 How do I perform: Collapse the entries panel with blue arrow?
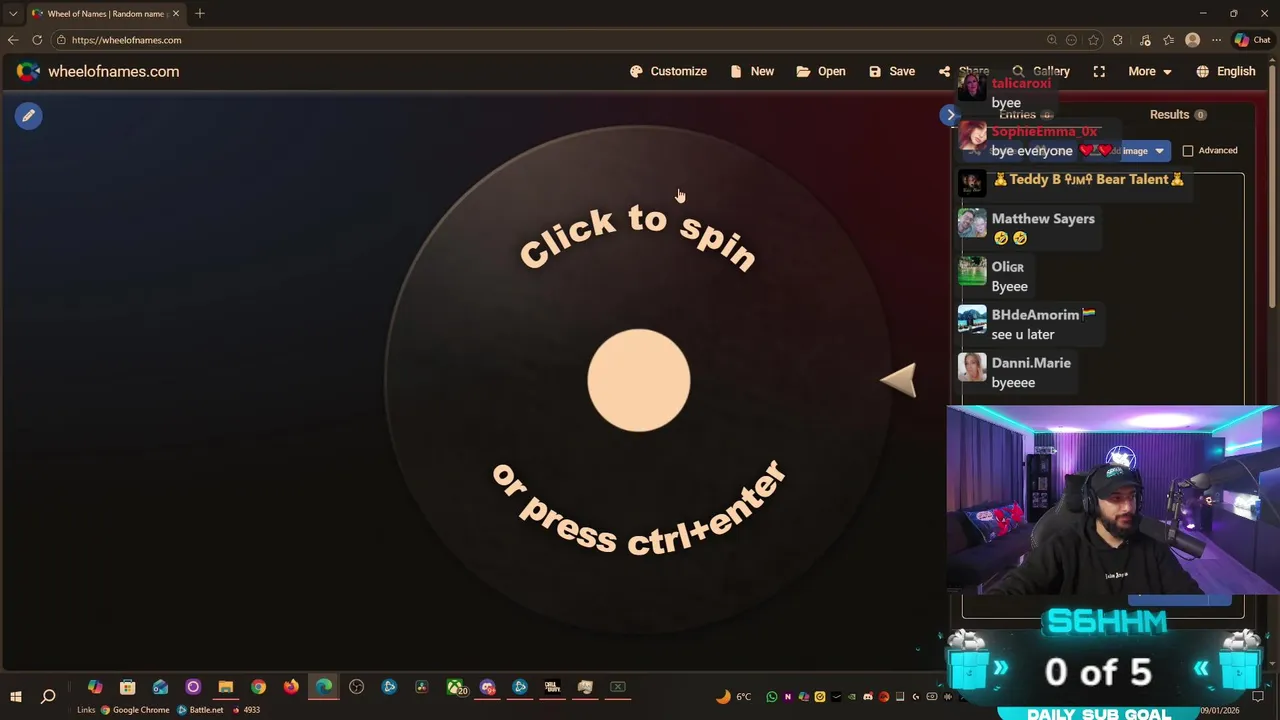point(951,115)
